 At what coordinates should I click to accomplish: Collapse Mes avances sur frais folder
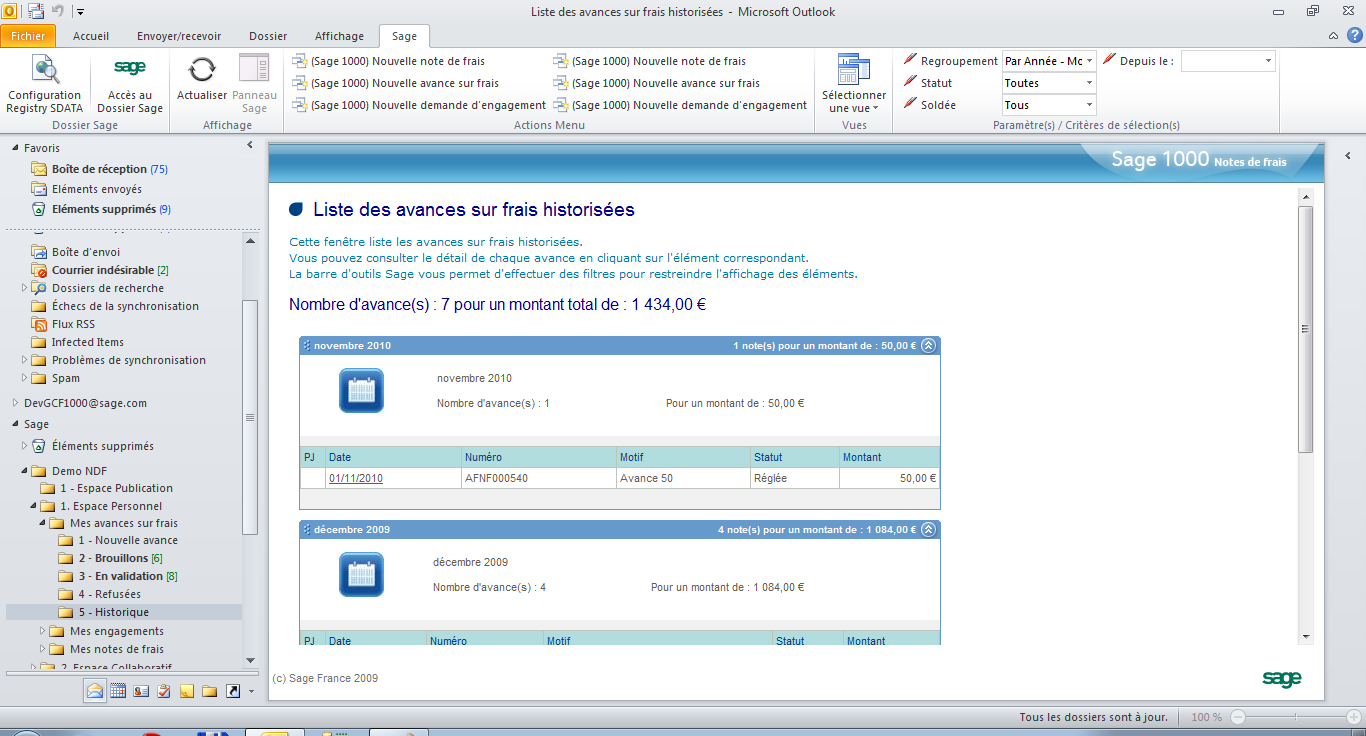42,523
